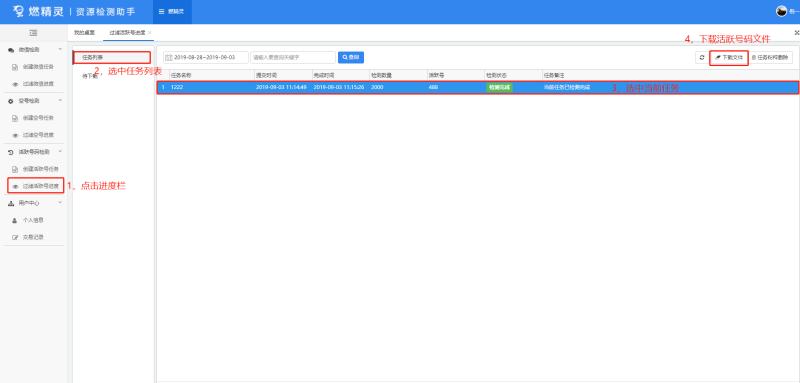Open 个人信息 under 用户中心

click(x=29, y=220)
